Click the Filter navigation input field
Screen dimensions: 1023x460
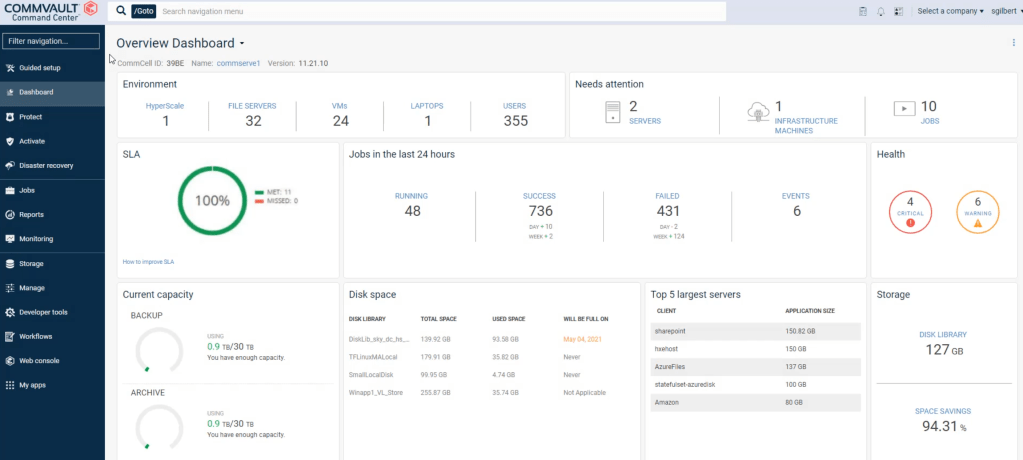coord(52,41)
